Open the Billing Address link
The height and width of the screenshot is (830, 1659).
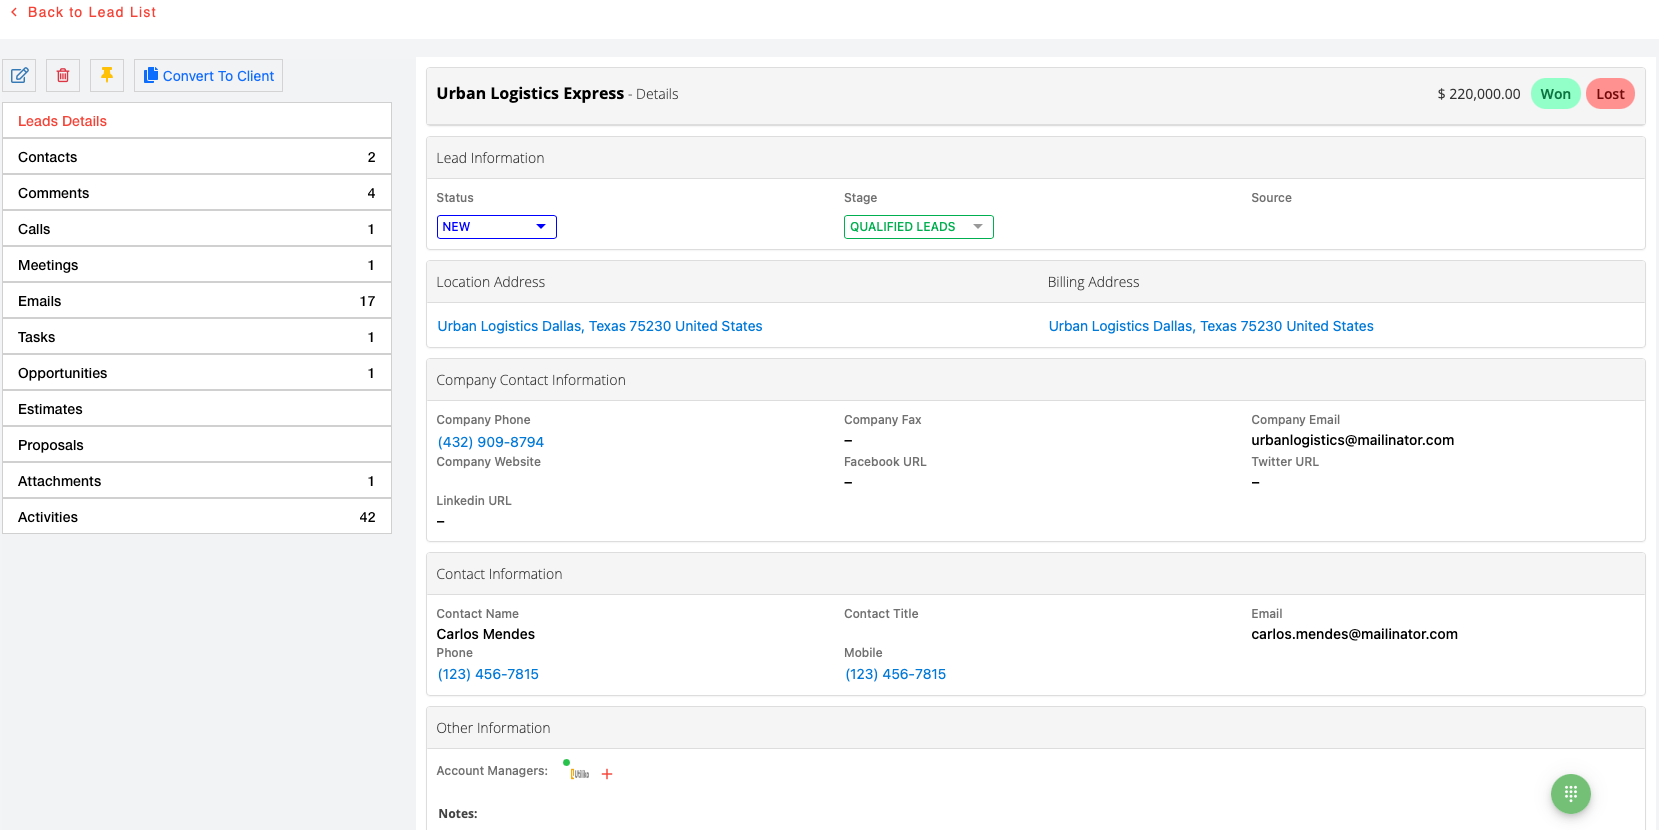pos(1211,326)
